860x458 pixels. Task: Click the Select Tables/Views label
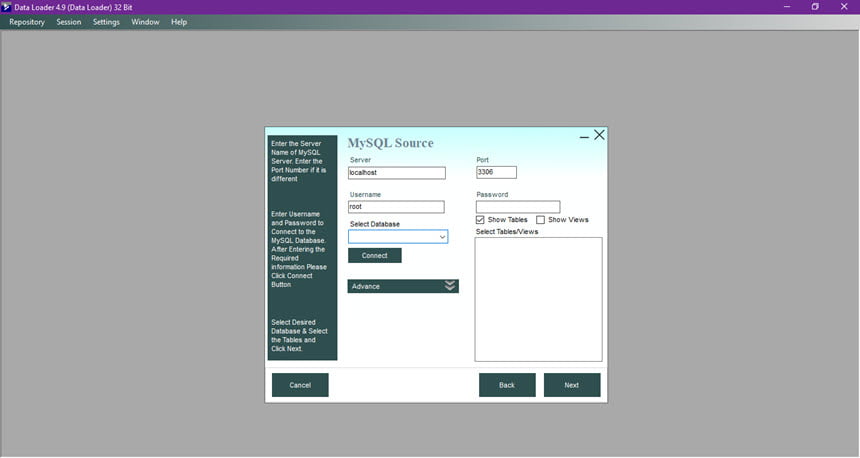click(507, 231)
